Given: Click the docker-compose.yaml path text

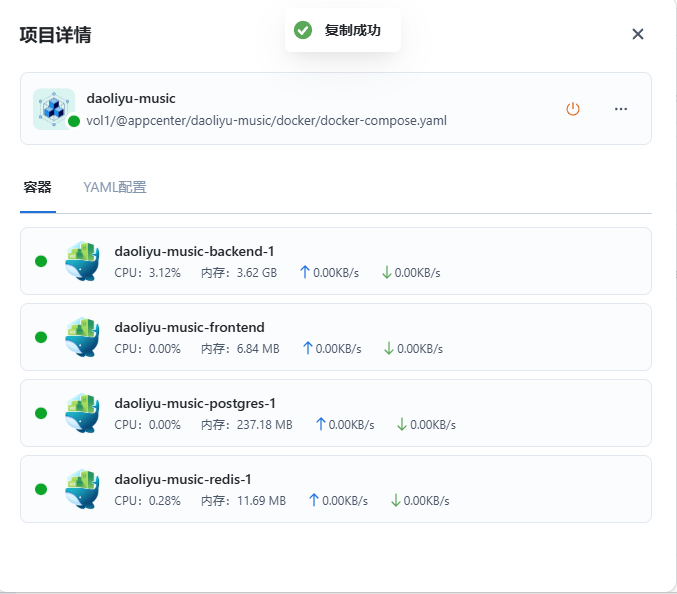Looking at the screenshot, I should pyautogui.click(x=266, y=120).
